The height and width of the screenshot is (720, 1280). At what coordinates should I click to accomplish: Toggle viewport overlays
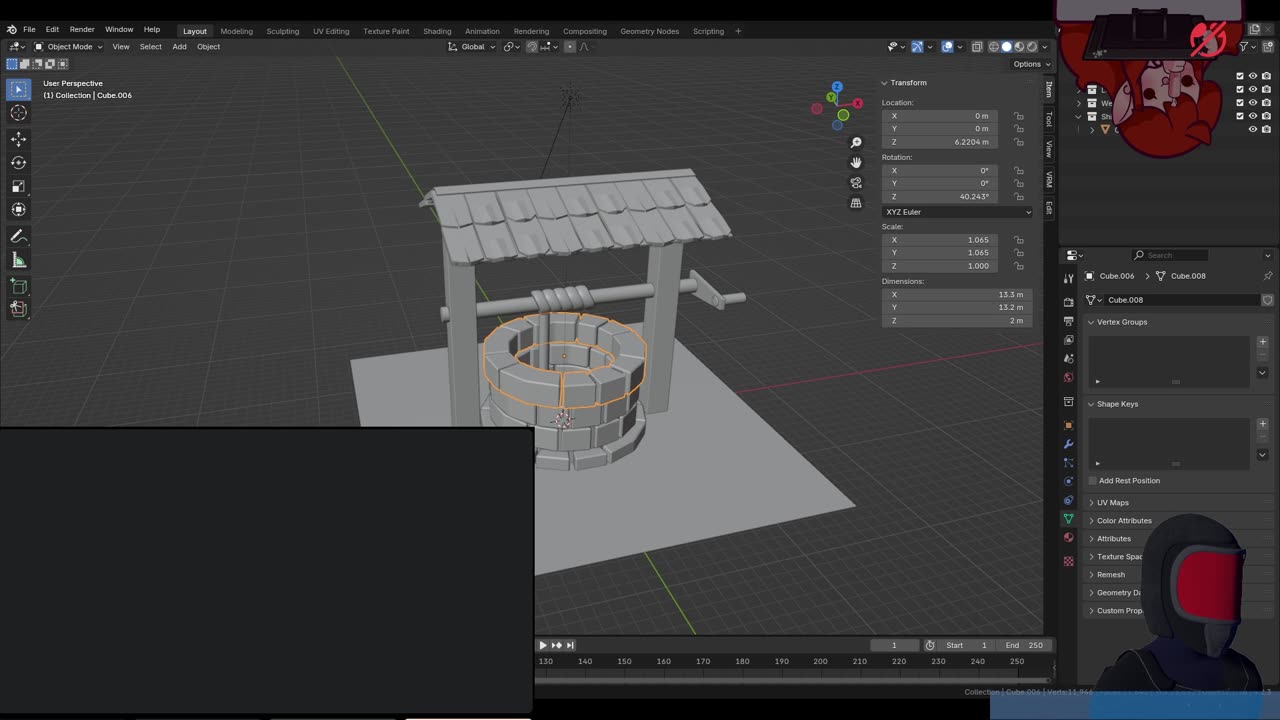point(948,46)
